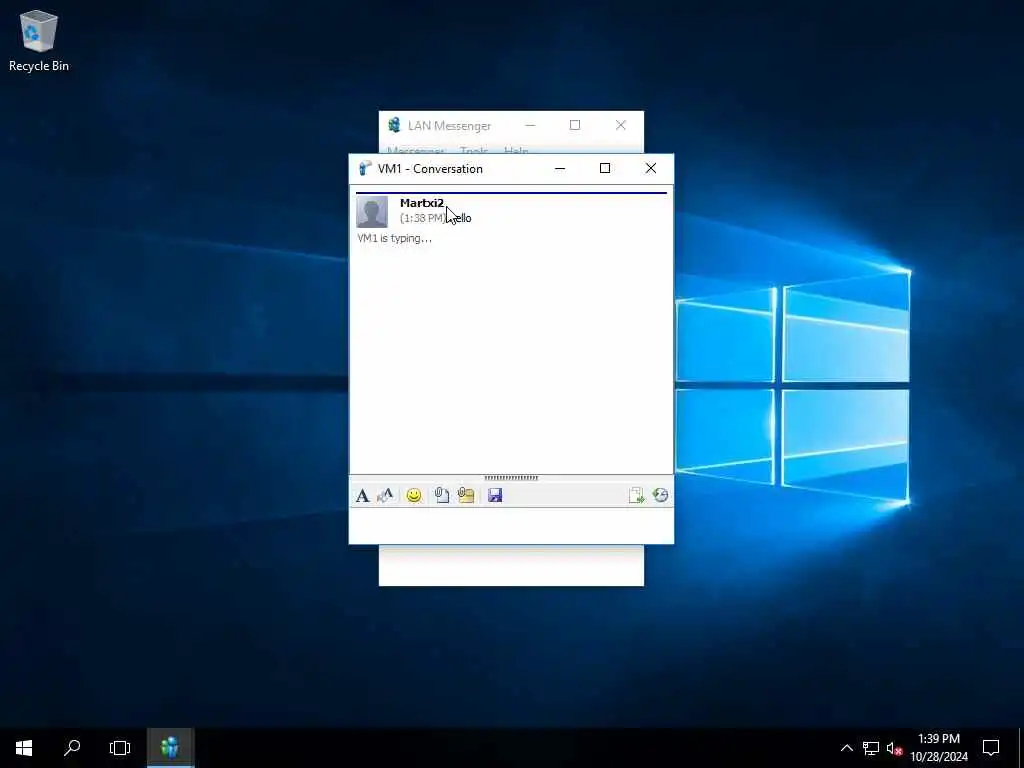Click the send file paperclip icon
The image size is (1024, 768).
click(x=442, y=496)
